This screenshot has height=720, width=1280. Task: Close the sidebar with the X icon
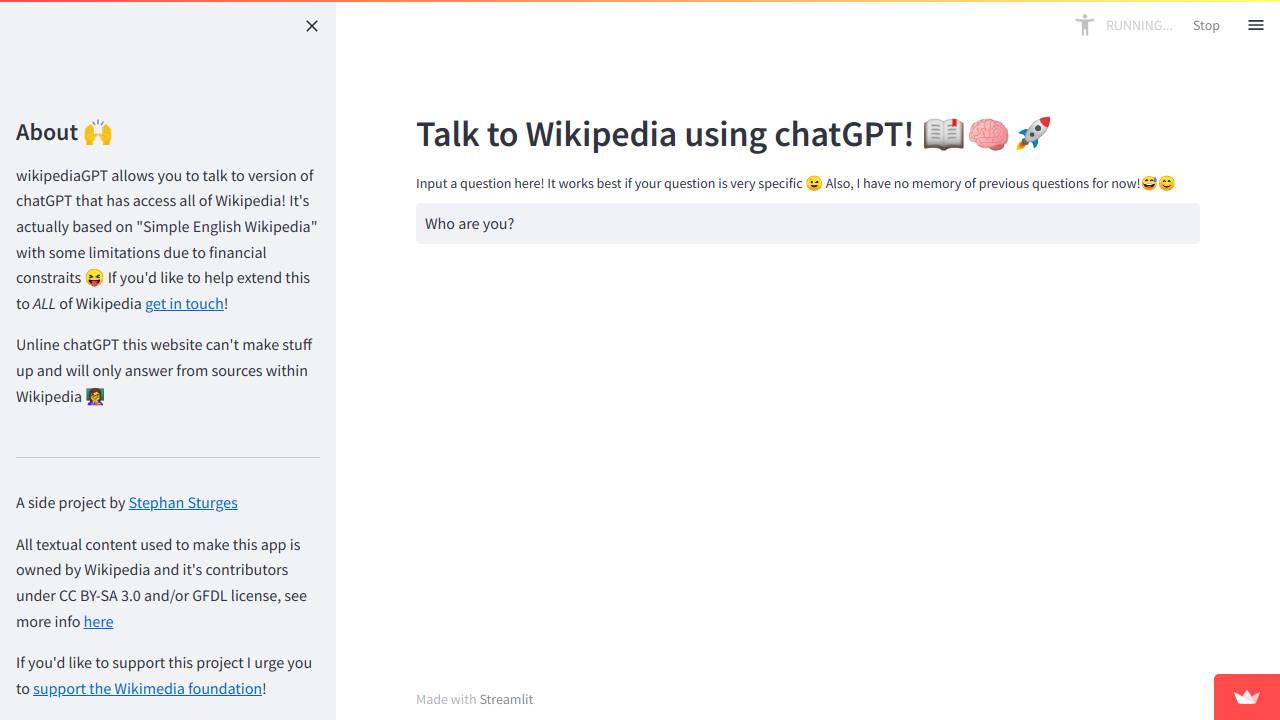tap(312, 26)
